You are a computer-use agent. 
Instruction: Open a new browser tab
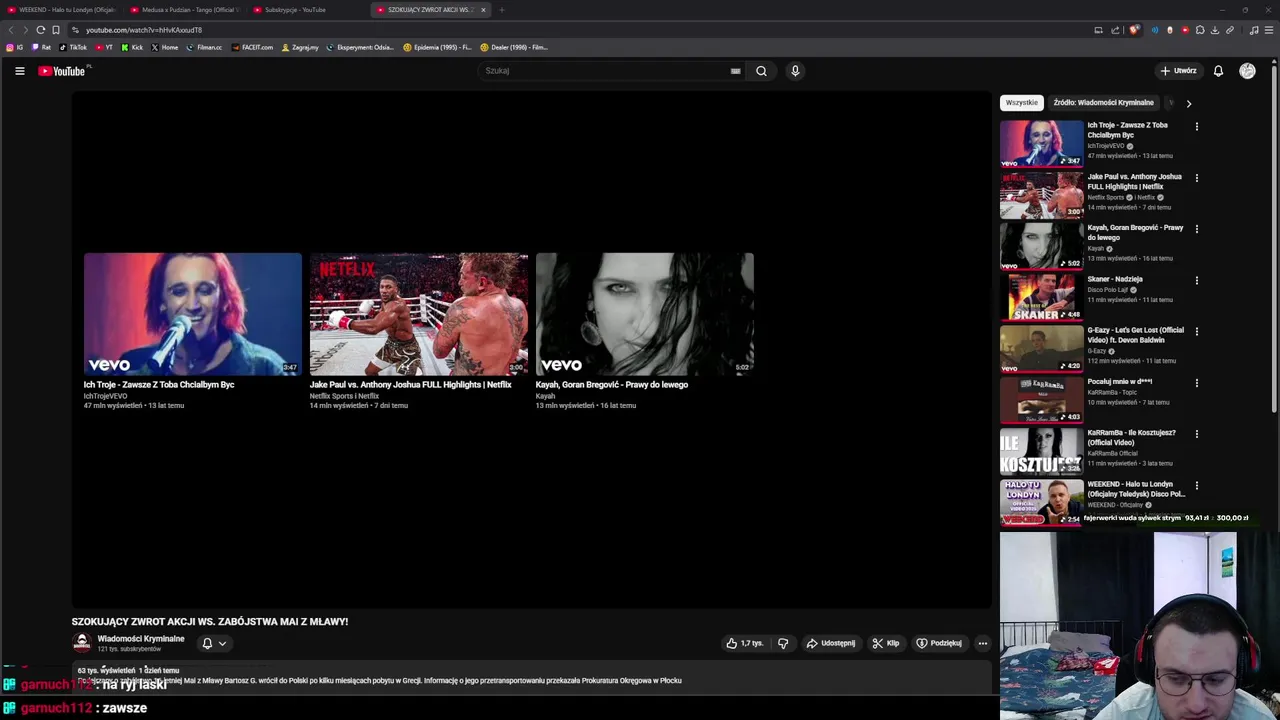click(x=502, y=10)
